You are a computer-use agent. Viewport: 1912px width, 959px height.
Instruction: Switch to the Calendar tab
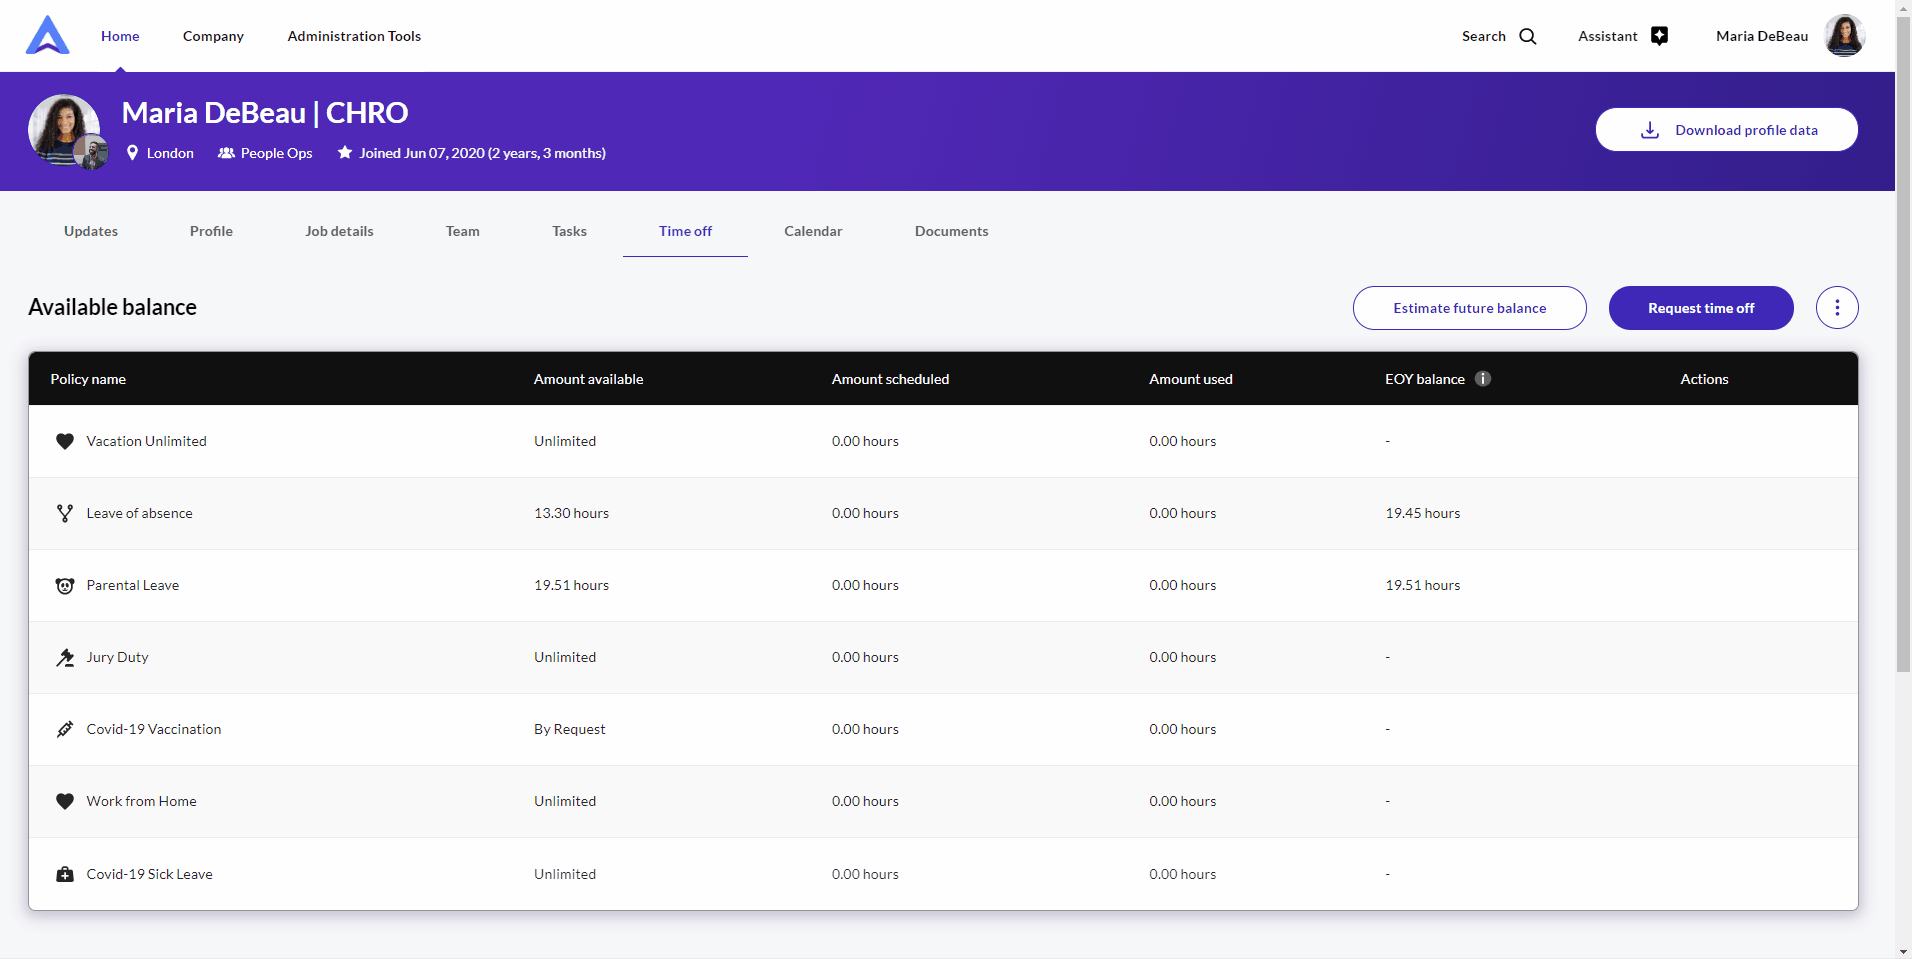pyautogui.click(x=812, y=231)
